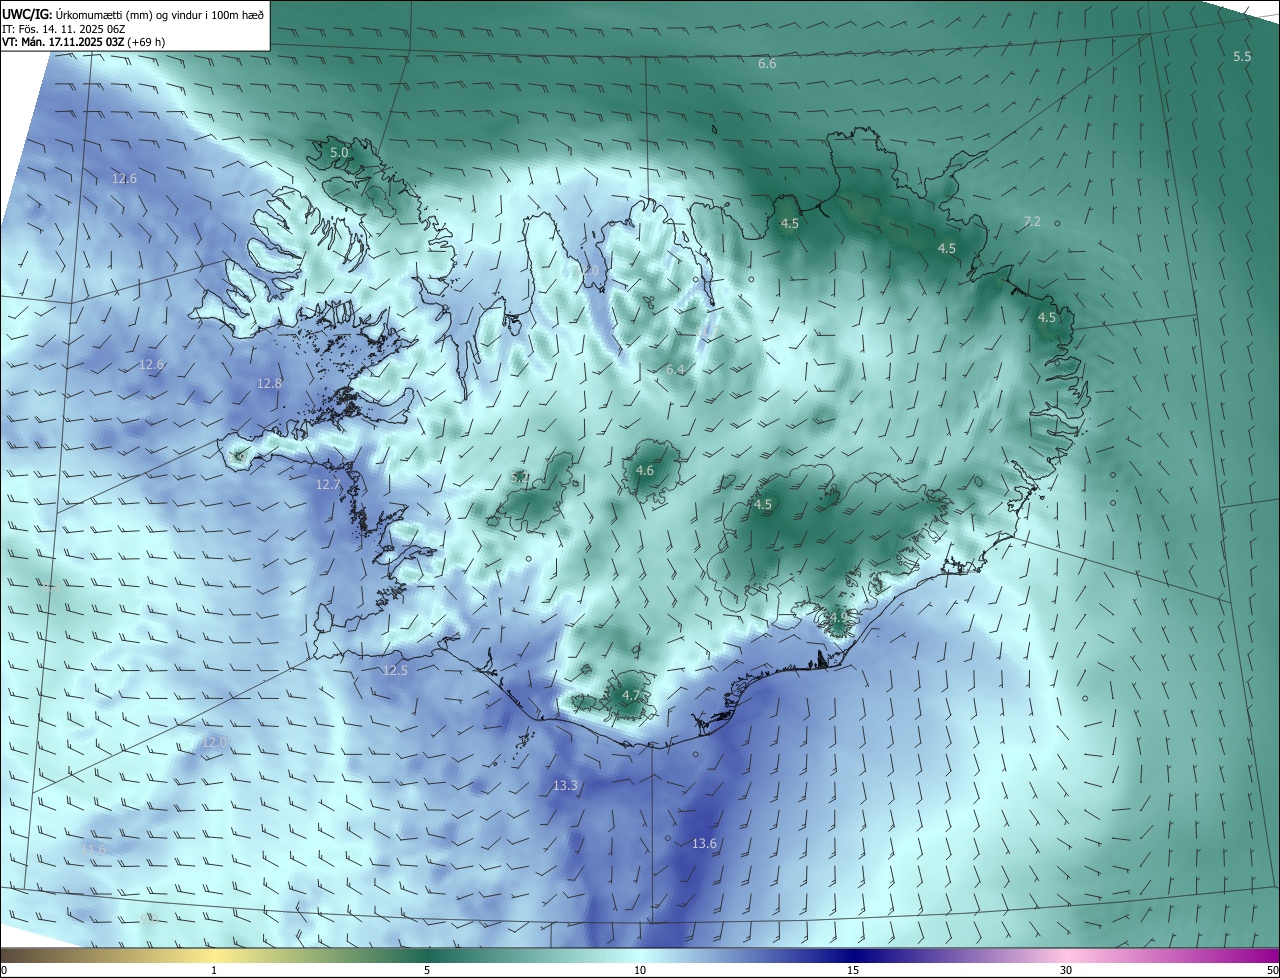Click the 12.8 label over Breiðafjörður bay
Viewport: 1280px width, 978px height.
269,383
